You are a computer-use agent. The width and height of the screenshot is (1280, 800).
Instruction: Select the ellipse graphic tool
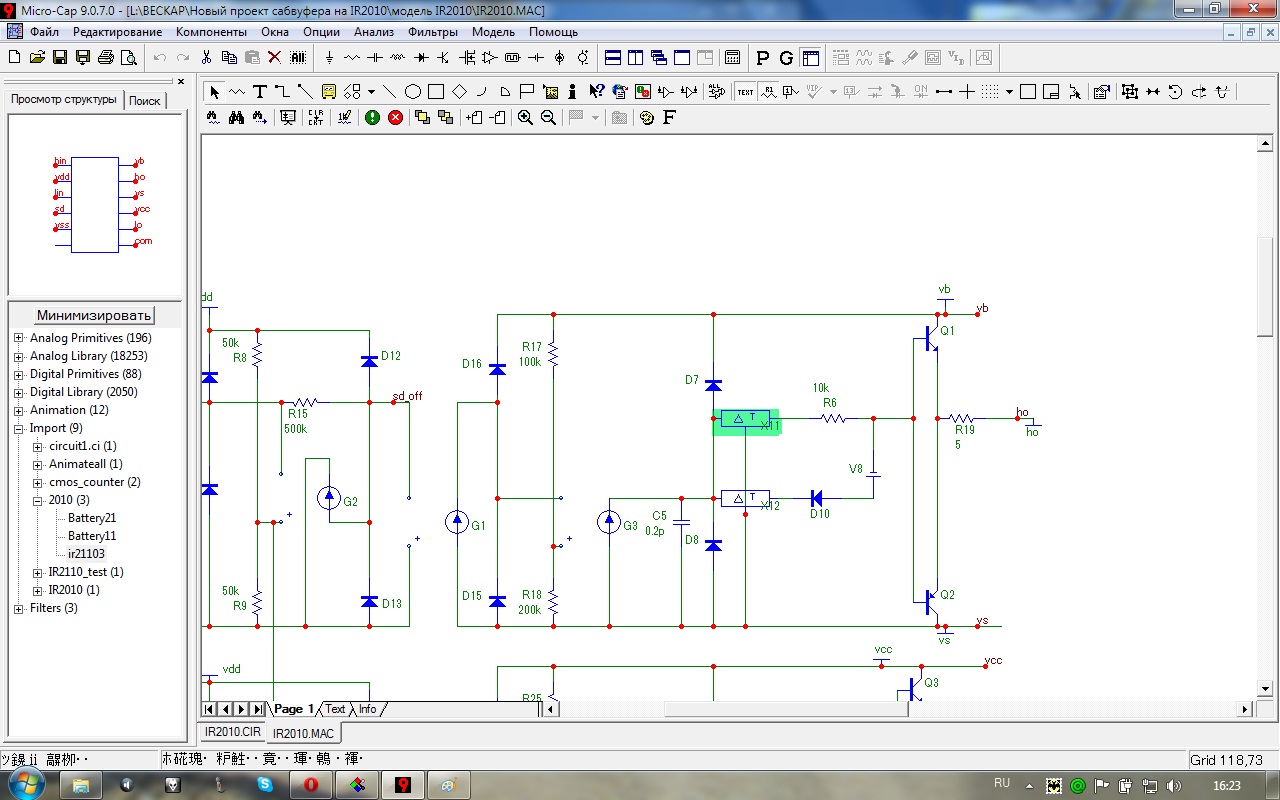pos(413,92)
